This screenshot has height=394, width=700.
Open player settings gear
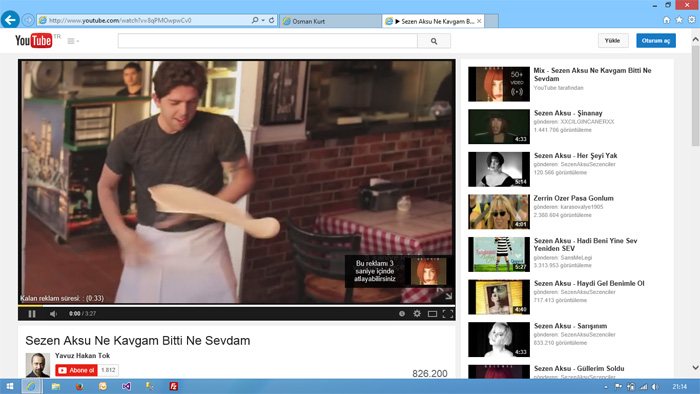(417, 314)
